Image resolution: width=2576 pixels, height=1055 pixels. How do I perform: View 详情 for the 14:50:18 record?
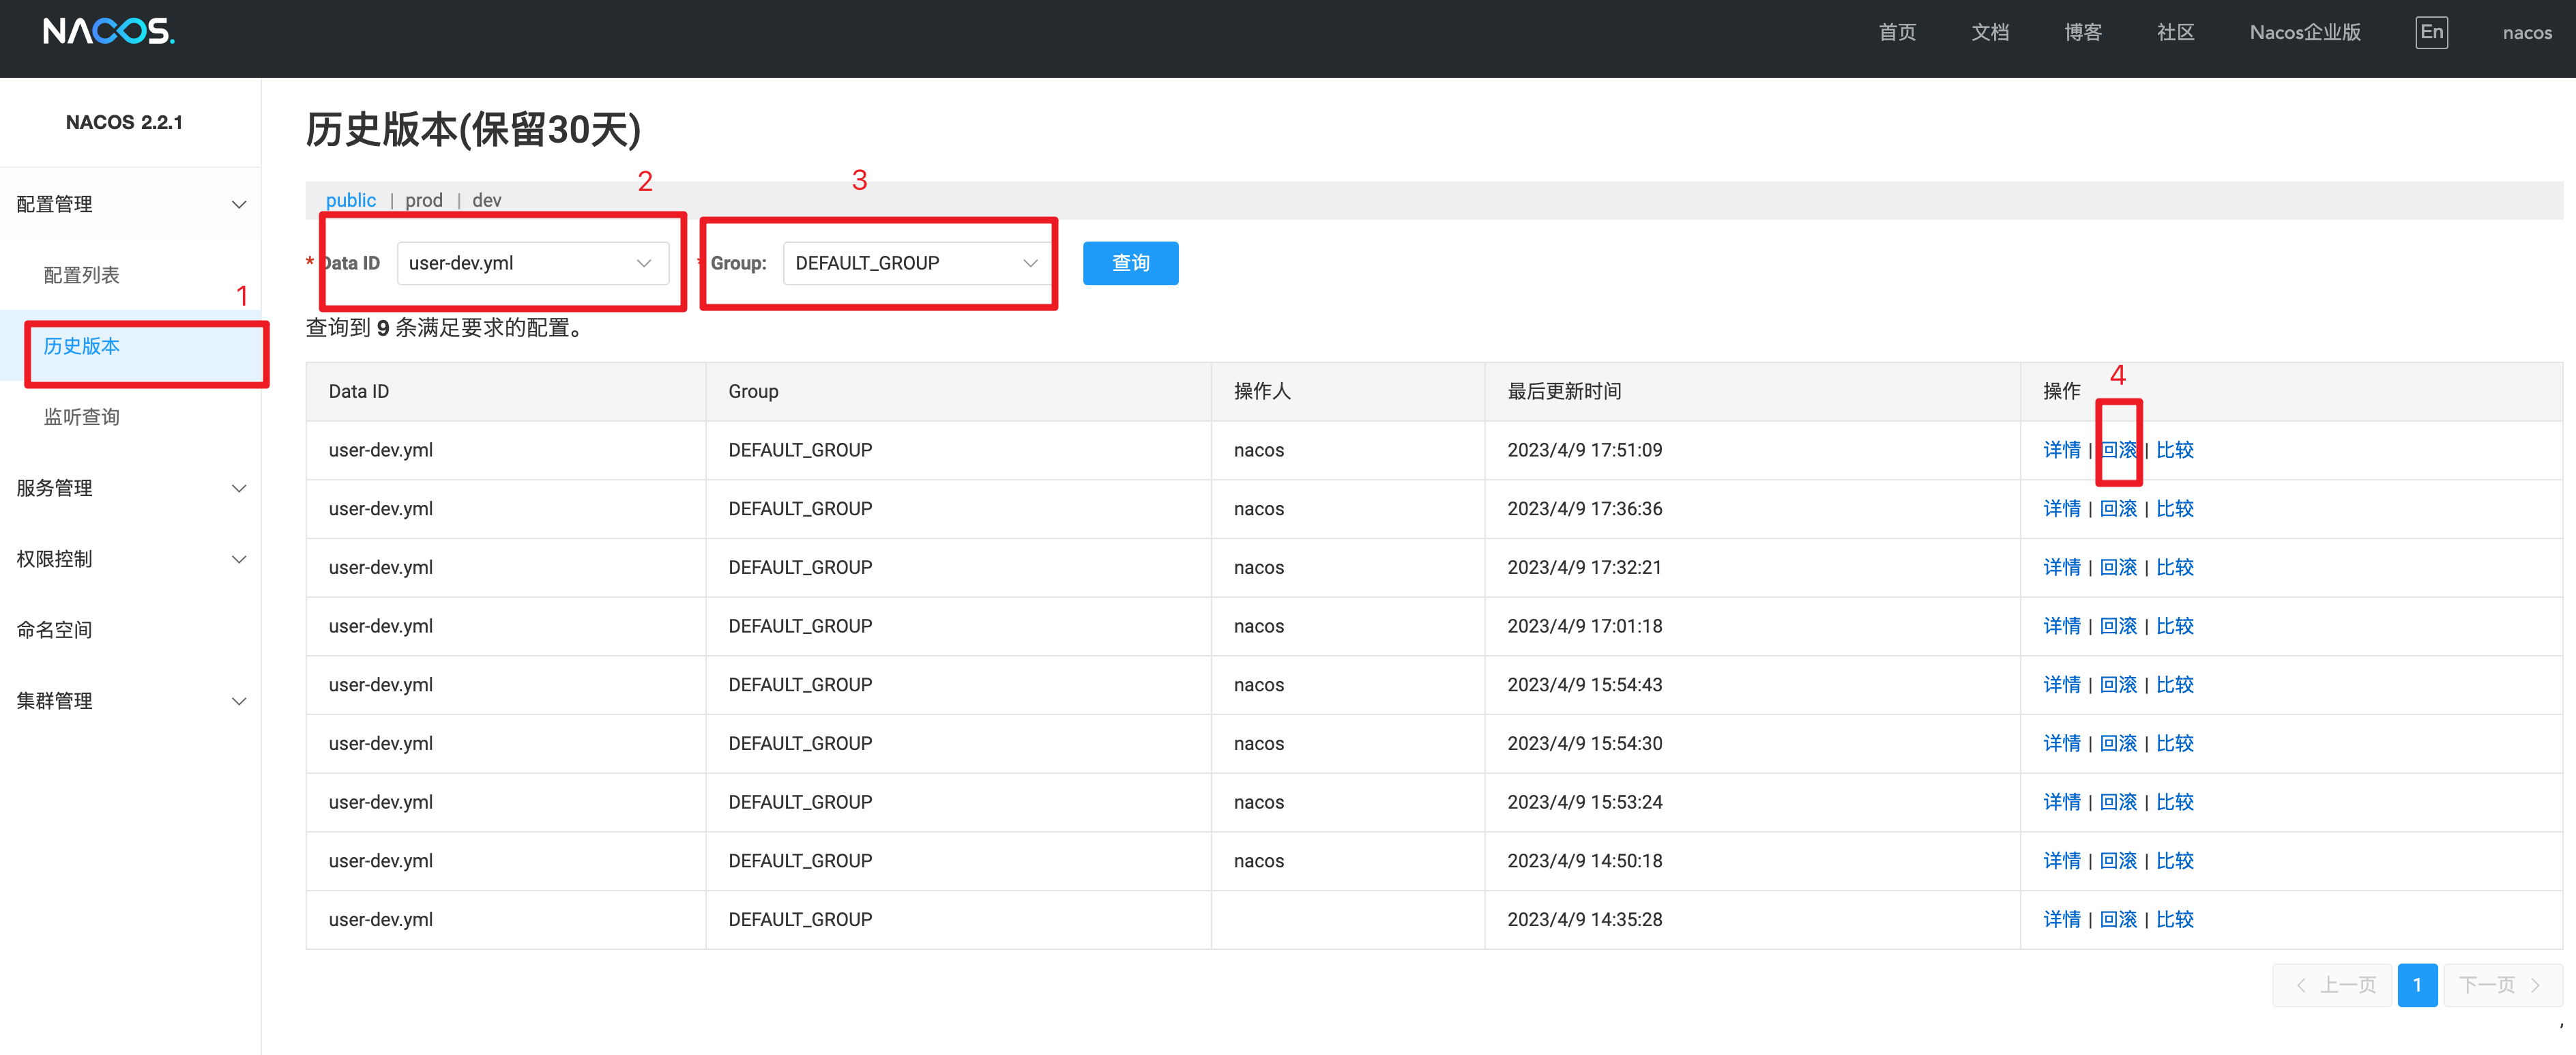(x=2061, y=861)
